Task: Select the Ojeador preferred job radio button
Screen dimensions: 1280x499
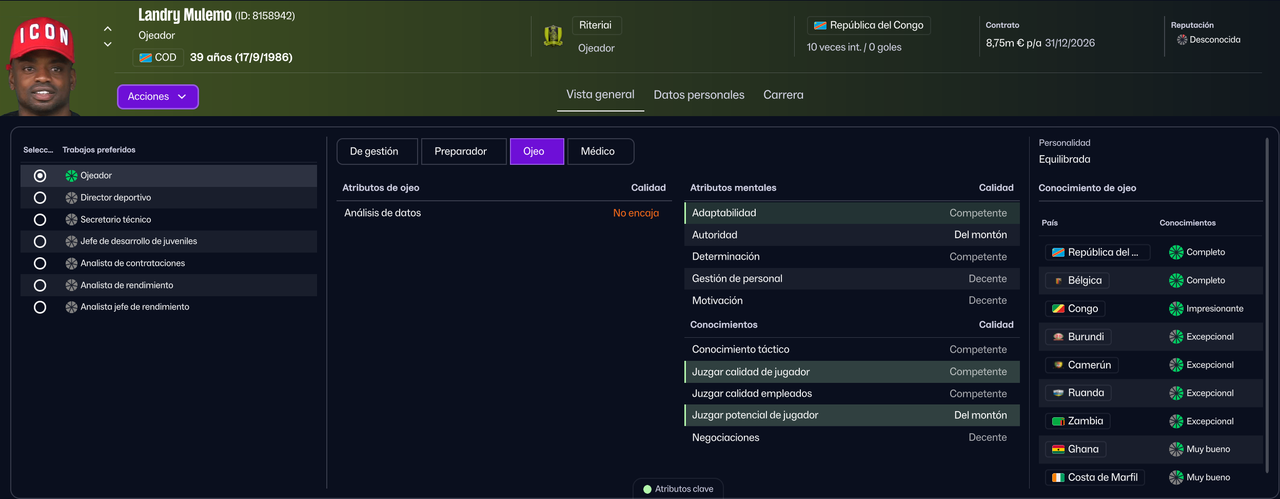Action: (40, 176)
